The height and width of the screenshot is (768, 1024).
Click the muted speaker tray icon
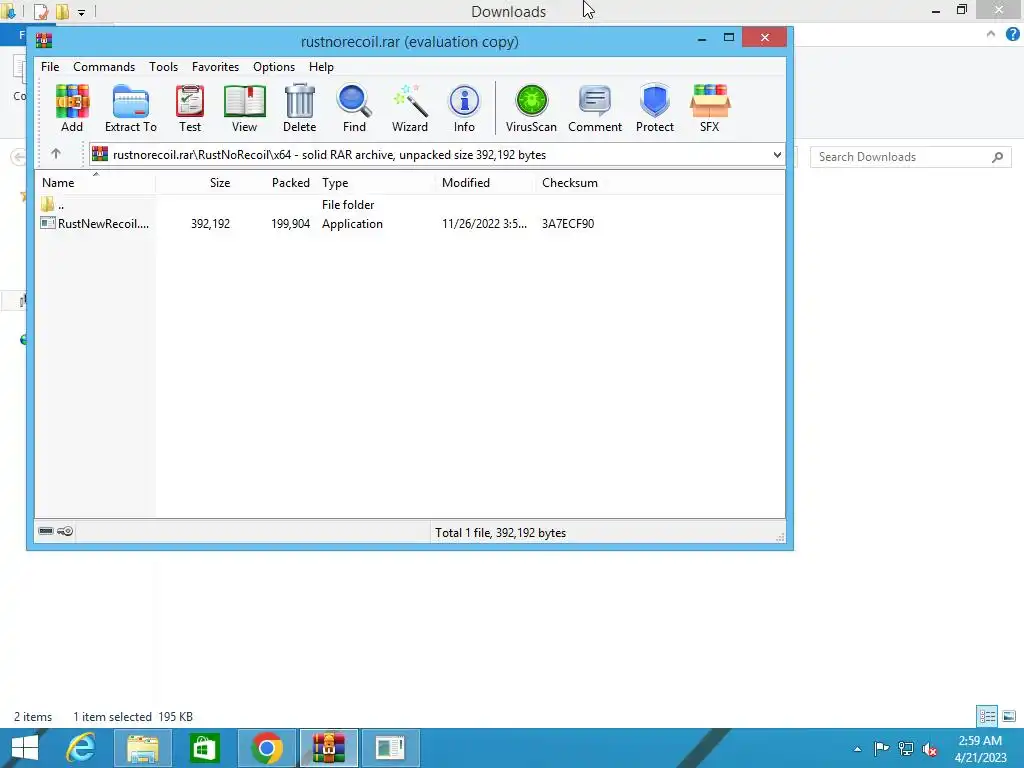[930, 749]
